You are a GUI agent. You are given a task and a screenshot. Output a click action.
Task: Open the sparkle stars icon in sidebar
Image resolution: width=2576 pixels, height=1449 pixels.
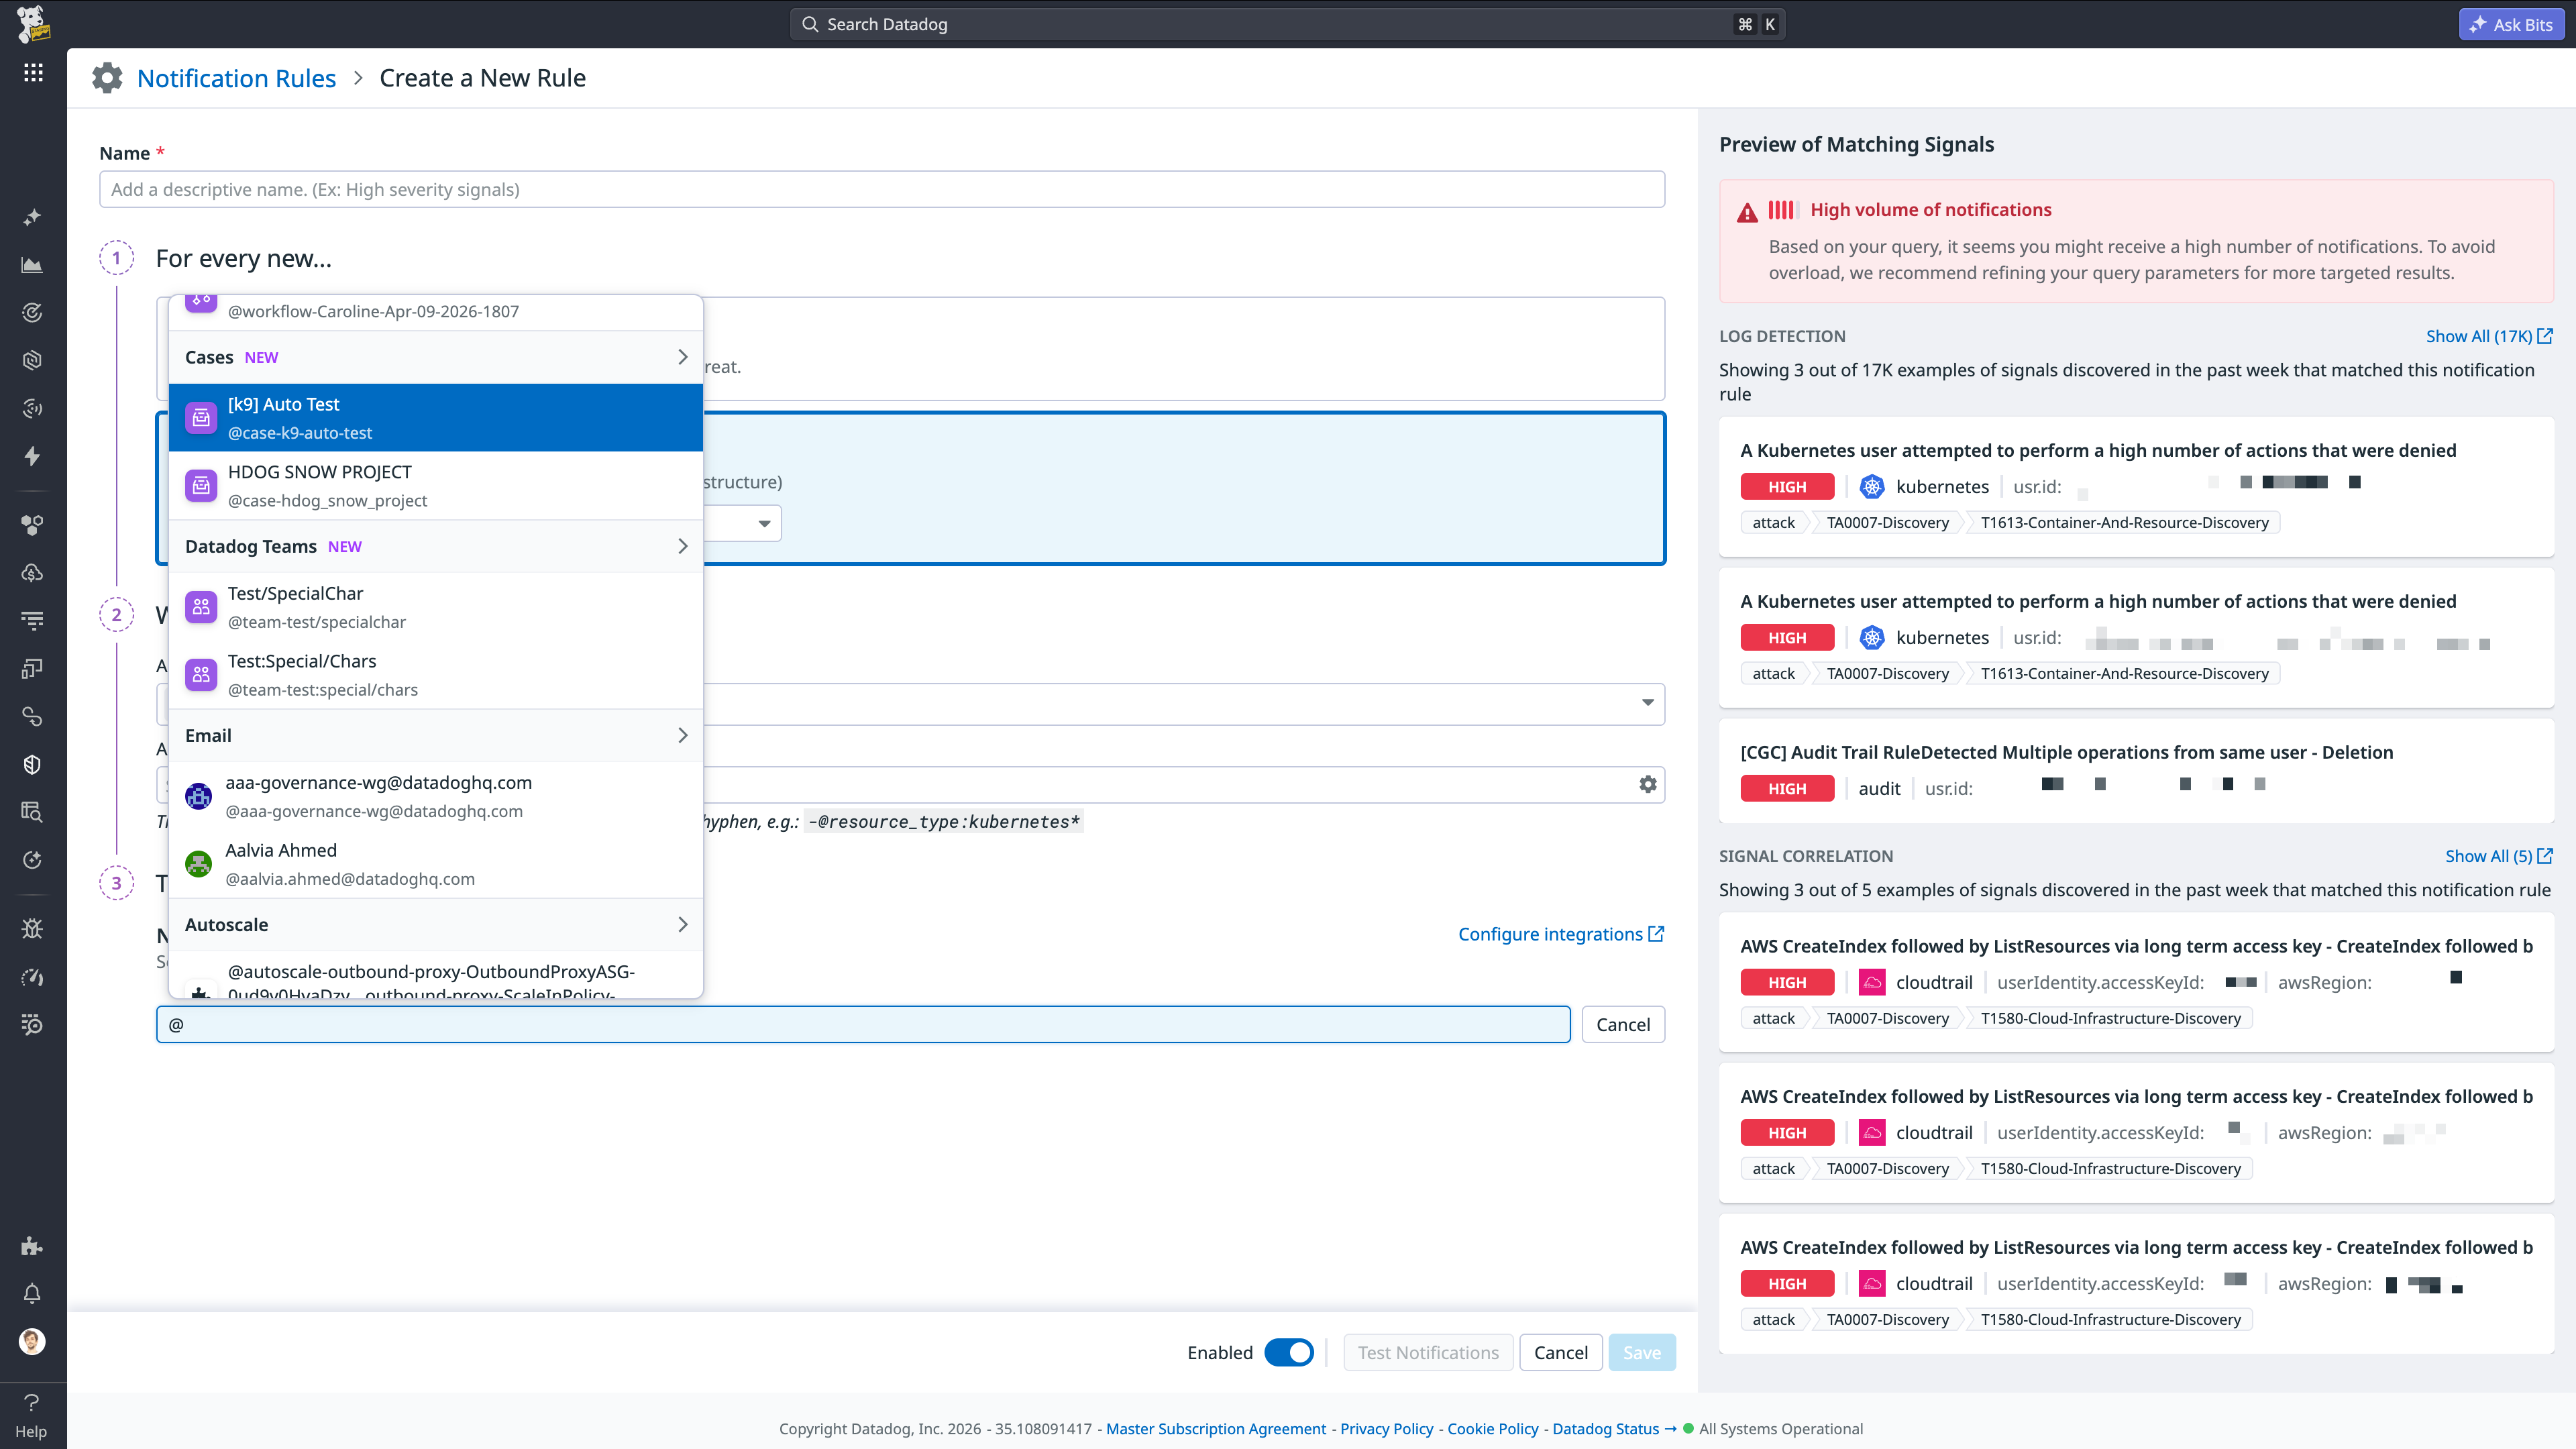point(33,217)
